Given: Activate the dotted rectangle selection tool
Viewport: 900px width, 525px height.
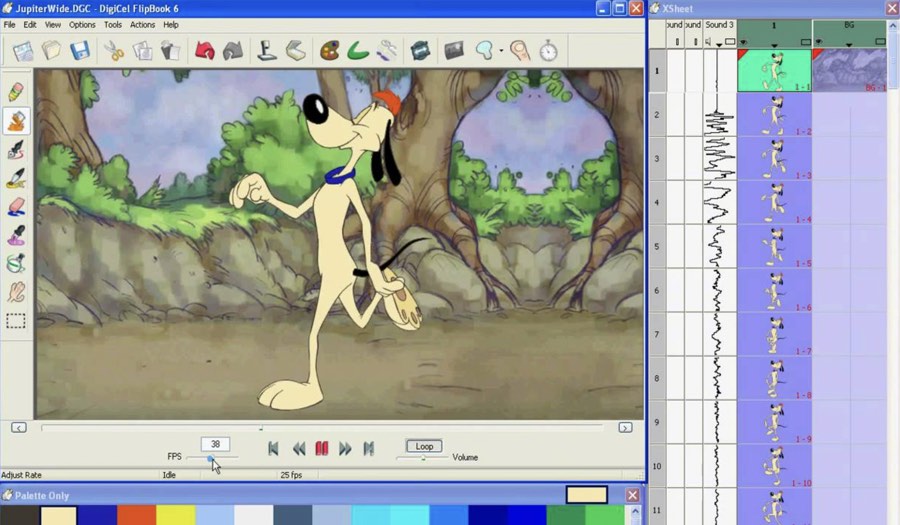Looking at the screenshot, I should tap(16, 321).
